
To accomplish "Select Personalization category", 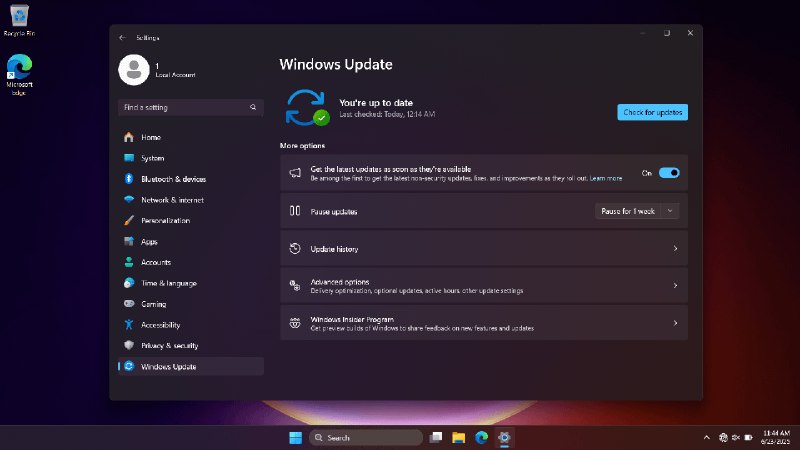I will pyautogui.click(x=190, y=220).
